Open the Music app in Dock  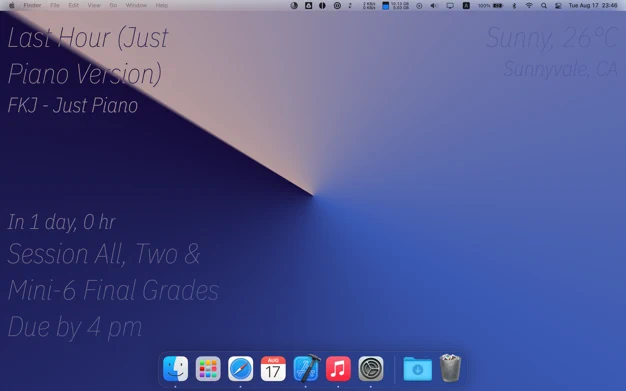point(338,368)
